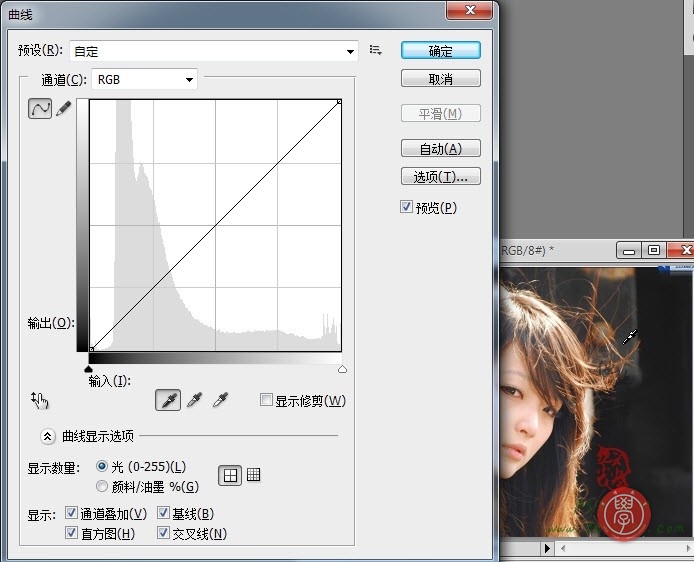Toggle the 通道叠加(V) checkbox
The image size is (694, 562).
click(71, 513)
